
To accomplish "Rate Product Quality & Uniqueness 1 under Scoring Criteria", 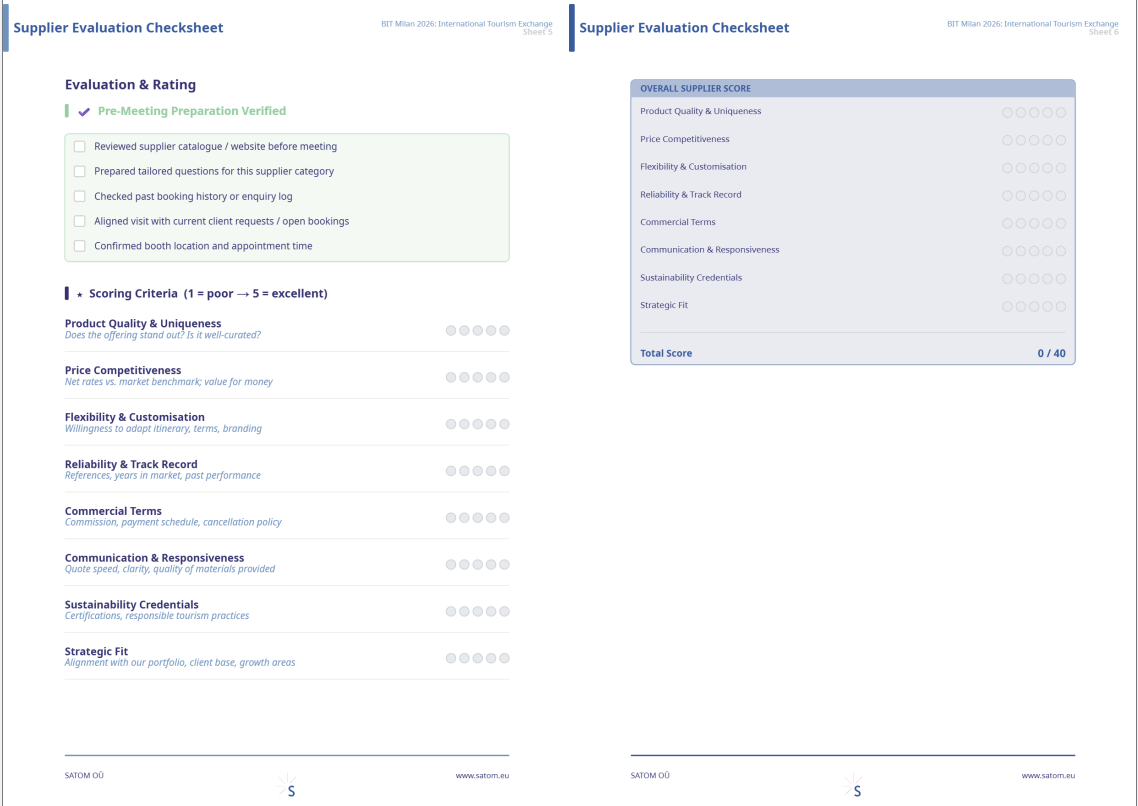I will tap(451, 330).
